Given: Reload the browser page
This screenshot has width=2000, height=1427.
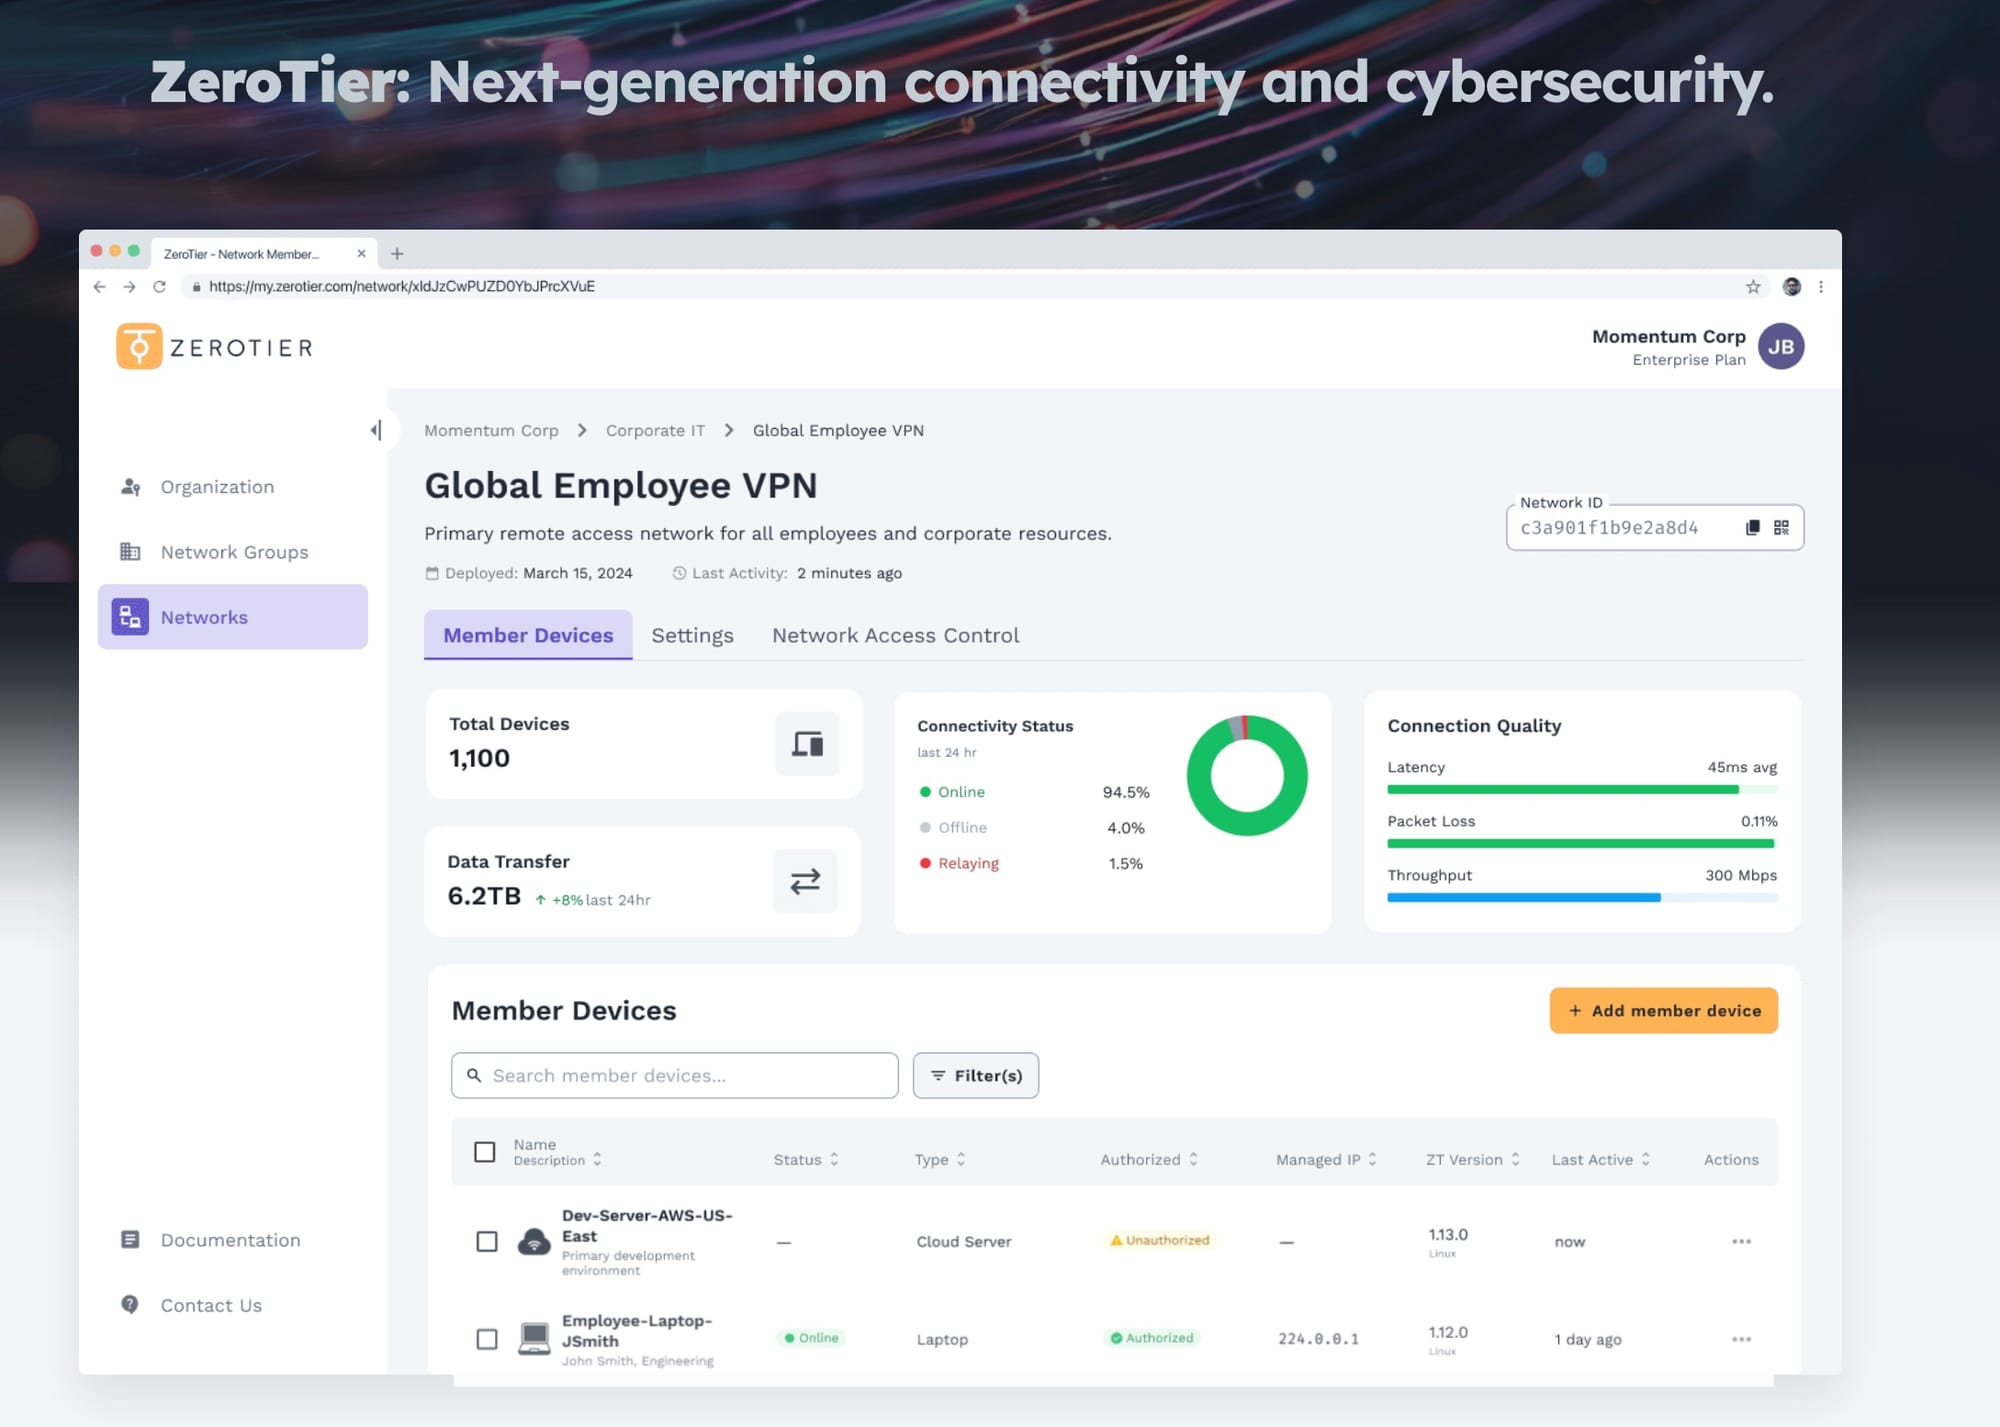Looking at the screenshot, I should click(x=159, y=287).
